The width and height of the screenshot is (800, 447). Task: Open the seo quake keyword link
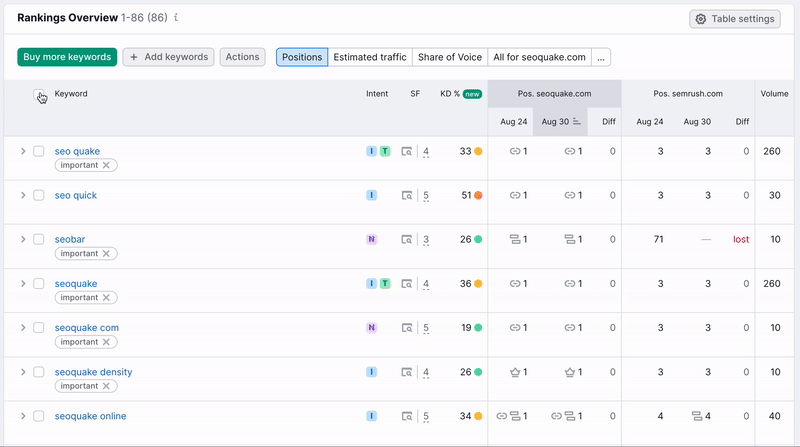point(77,151)
